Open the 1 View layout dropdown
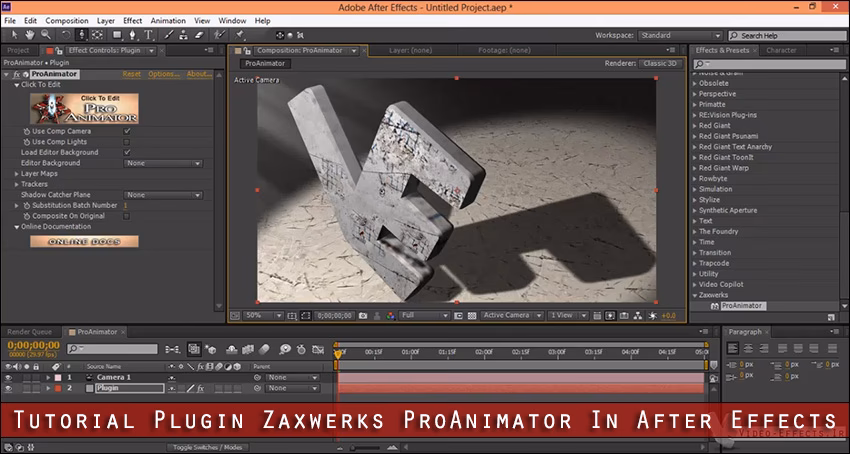 click(568, 316)
